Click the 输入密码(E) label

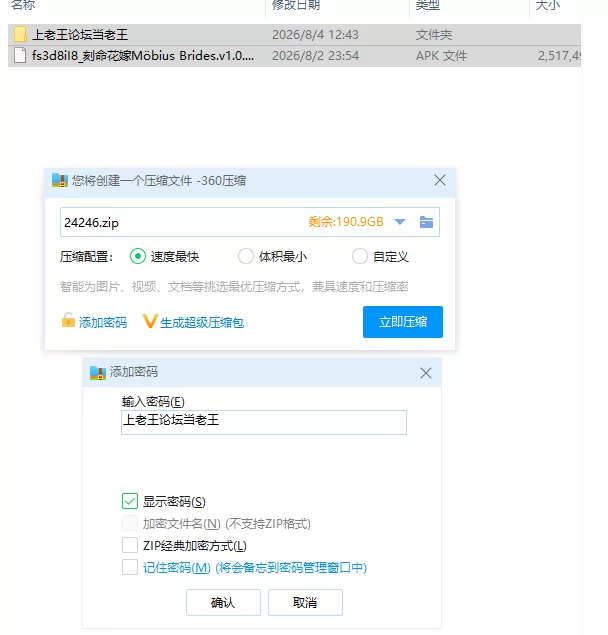(153, 402)
